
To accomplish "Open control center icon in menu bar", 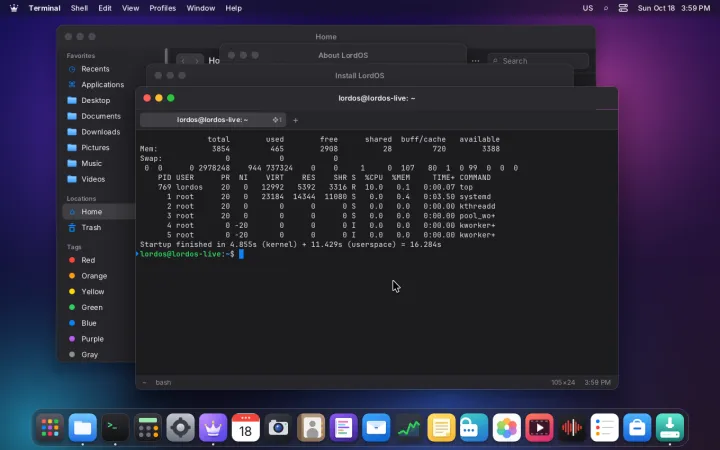I will coord(623,8).
